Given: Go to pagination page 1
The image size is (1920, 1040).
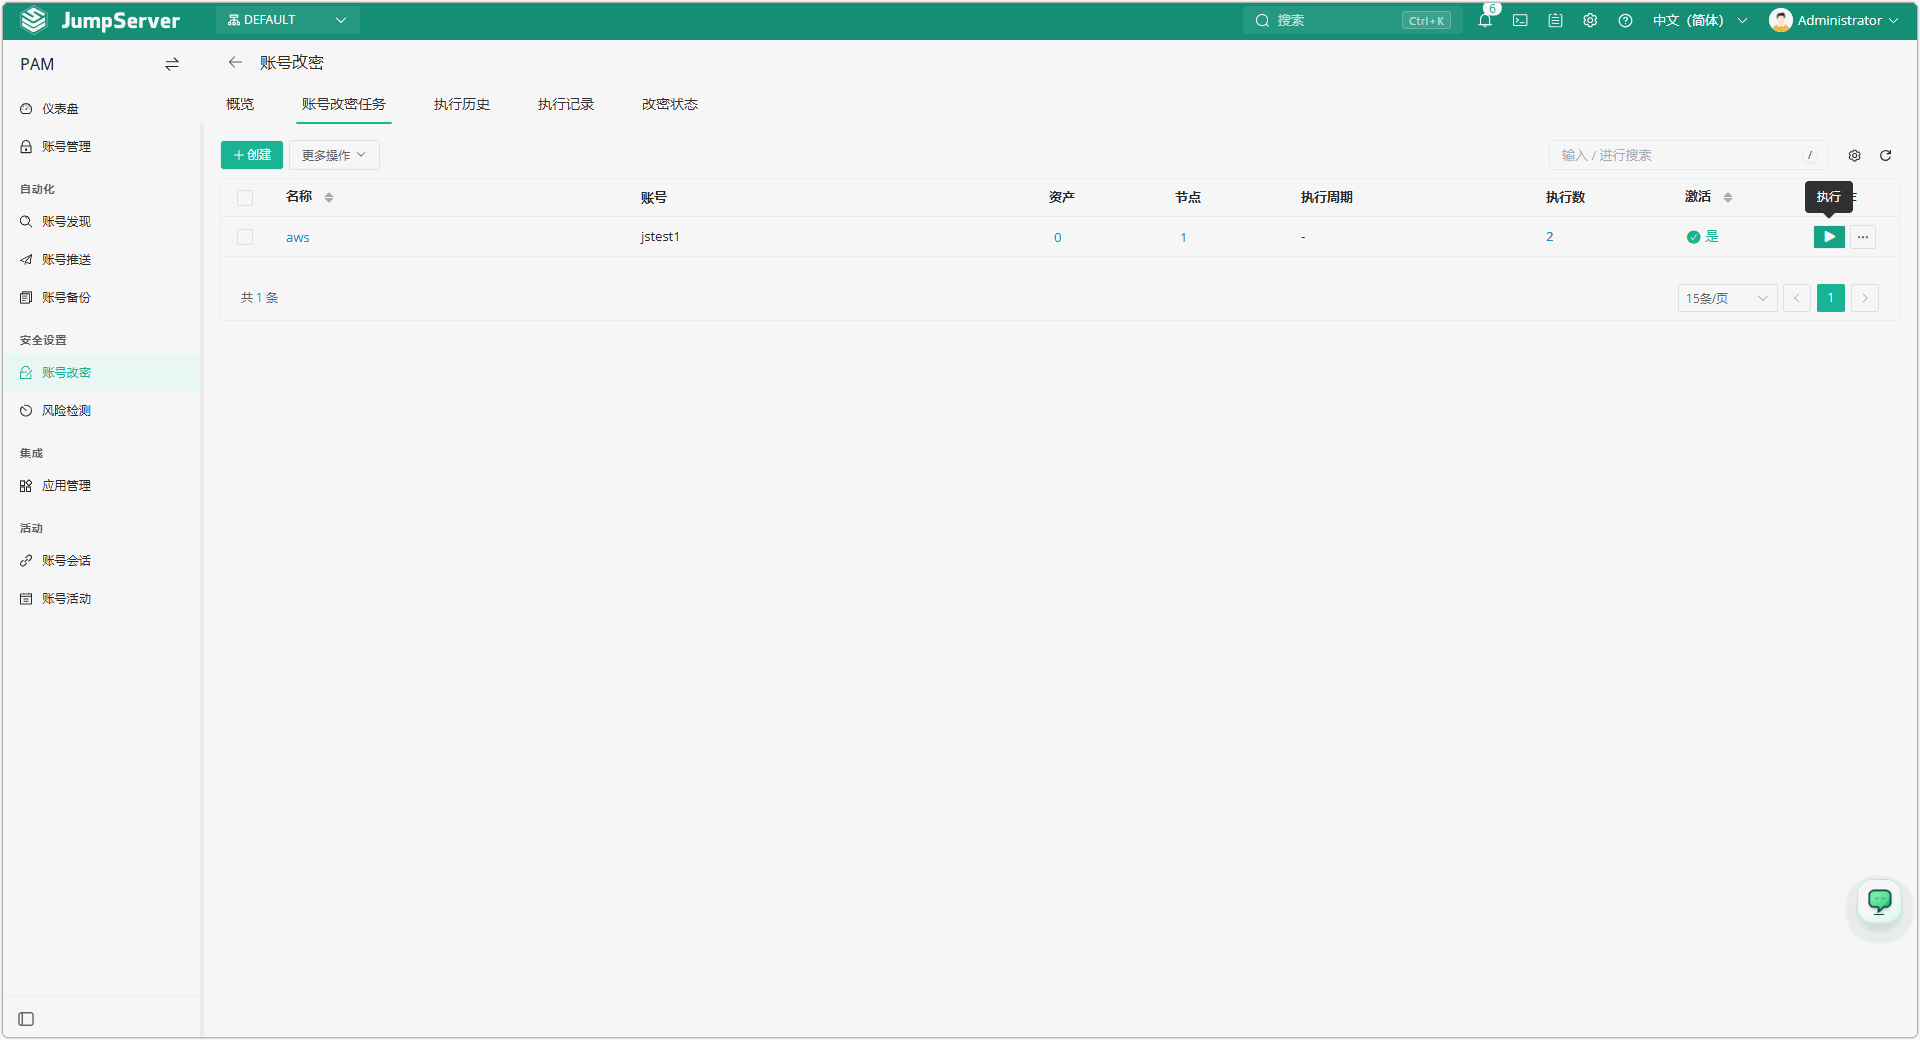Looking at the screenshot, I should click(x=1831, y=298).
